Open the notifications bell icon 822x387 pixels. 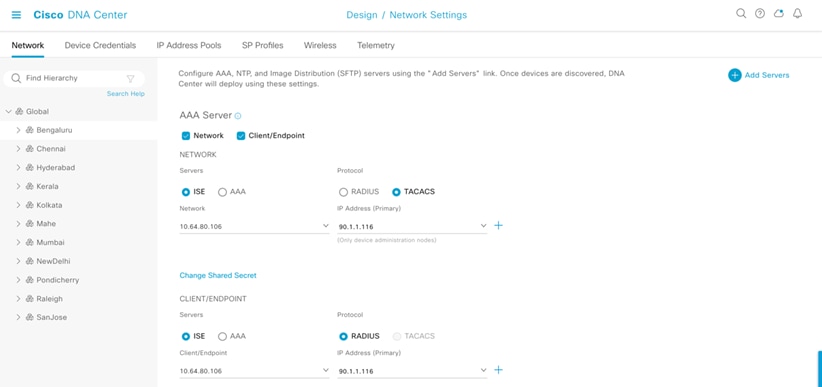pyautogui.click(x=797, y=14)
